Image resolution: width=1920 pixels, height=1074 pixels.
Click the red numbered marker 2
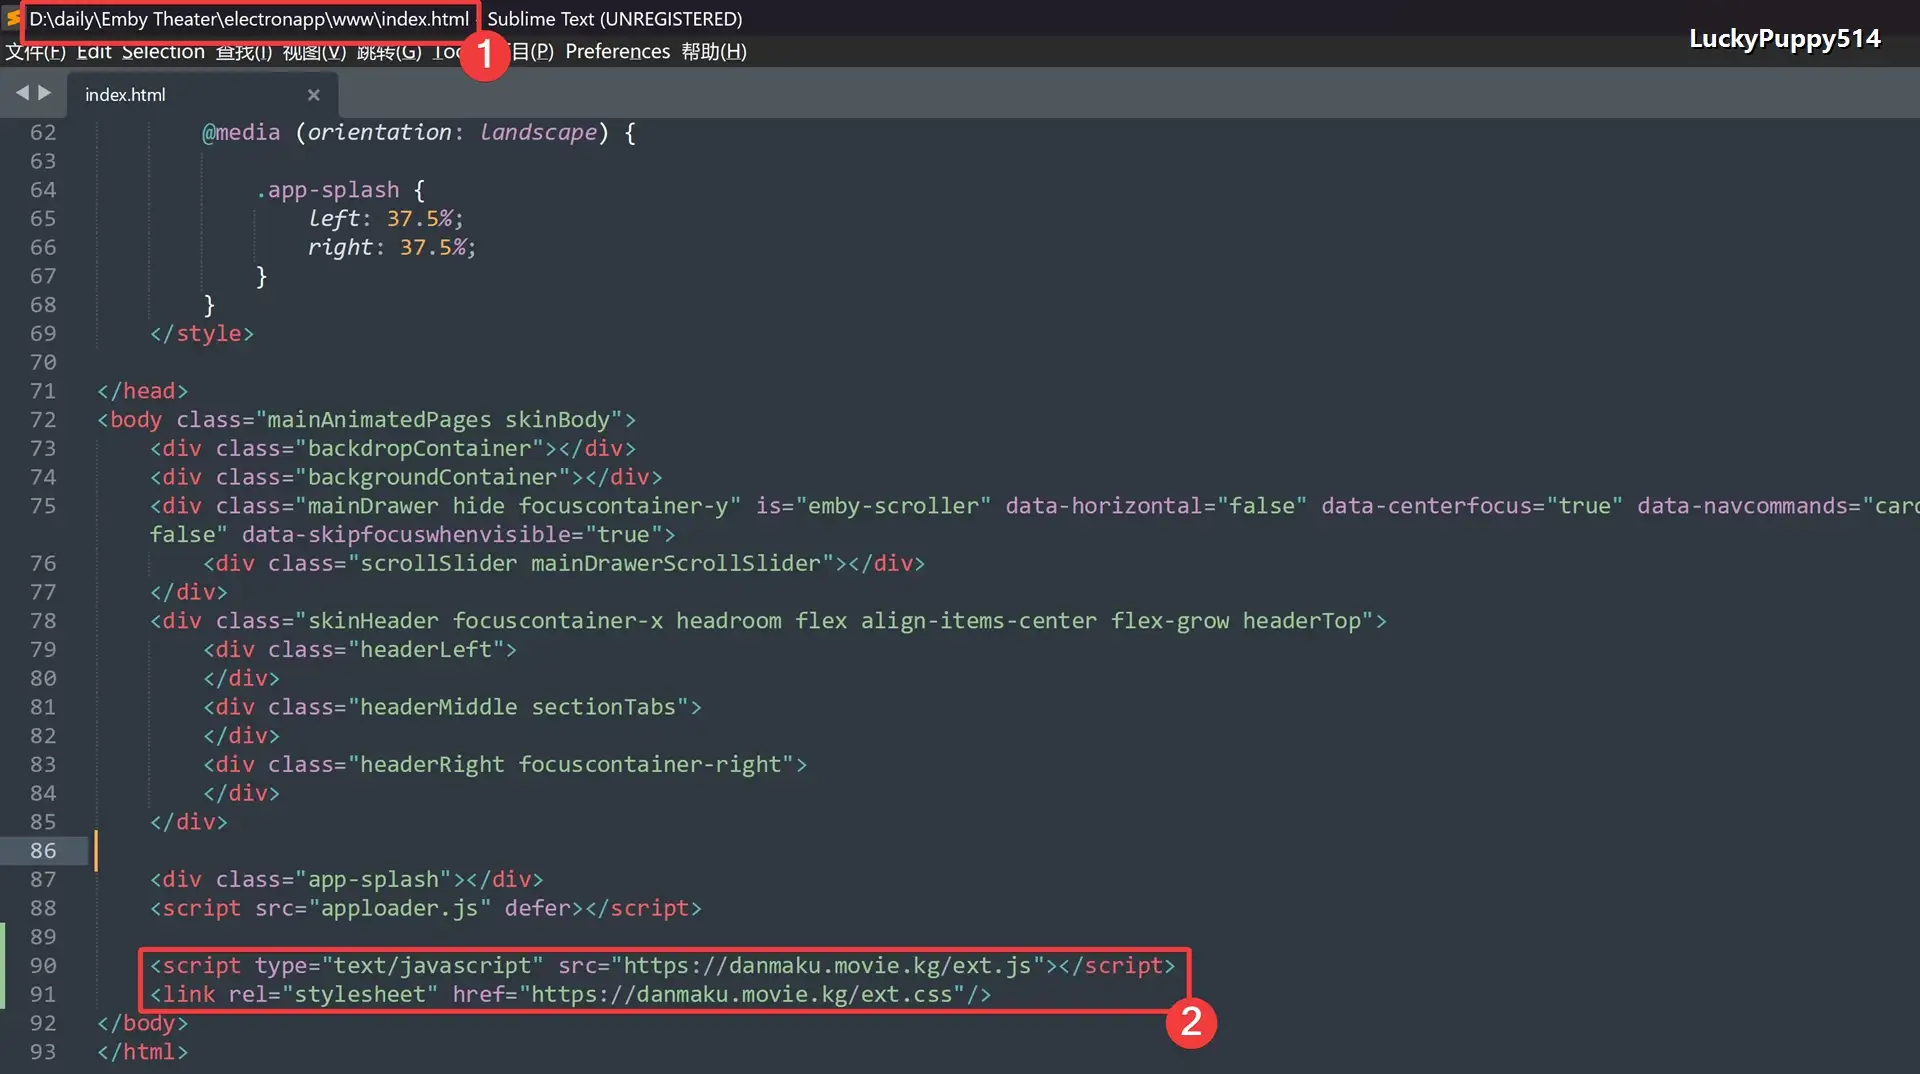pos(1191,1022)
